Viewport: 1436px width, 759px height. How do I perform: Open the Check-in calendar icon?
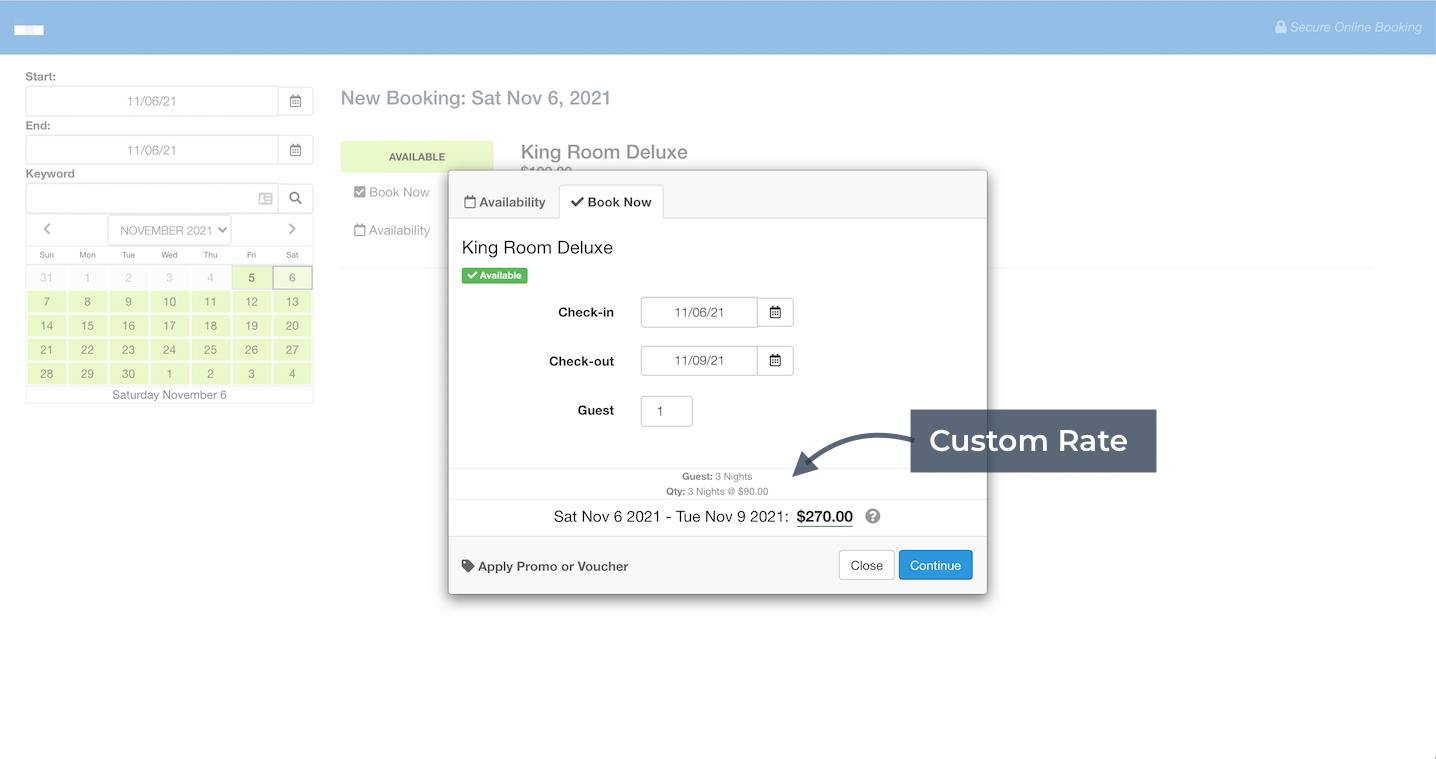coord(775,312)
